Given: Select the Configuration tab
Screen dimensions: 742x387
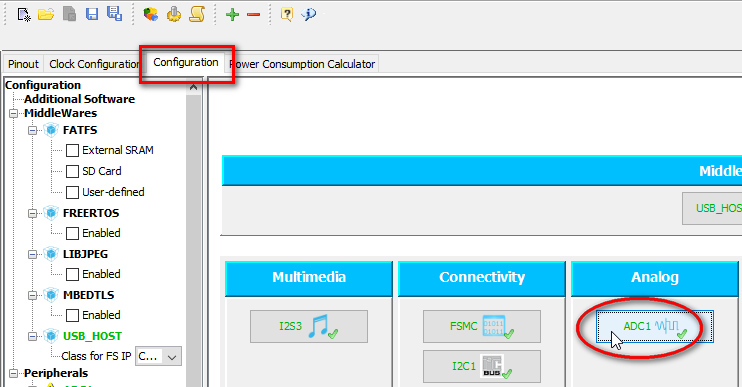Looking at the screenshot, I should pyautogui.click(x=186, y=62).
